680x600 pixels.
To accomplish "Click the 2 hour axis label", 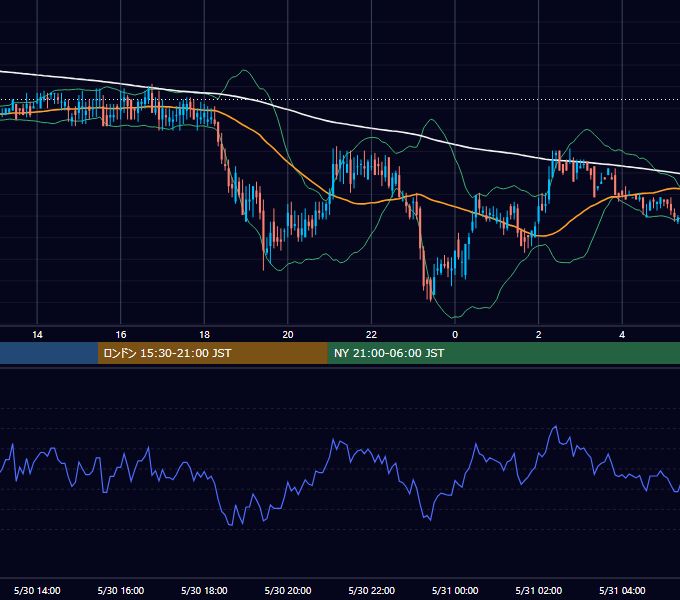I will point(538,335).
